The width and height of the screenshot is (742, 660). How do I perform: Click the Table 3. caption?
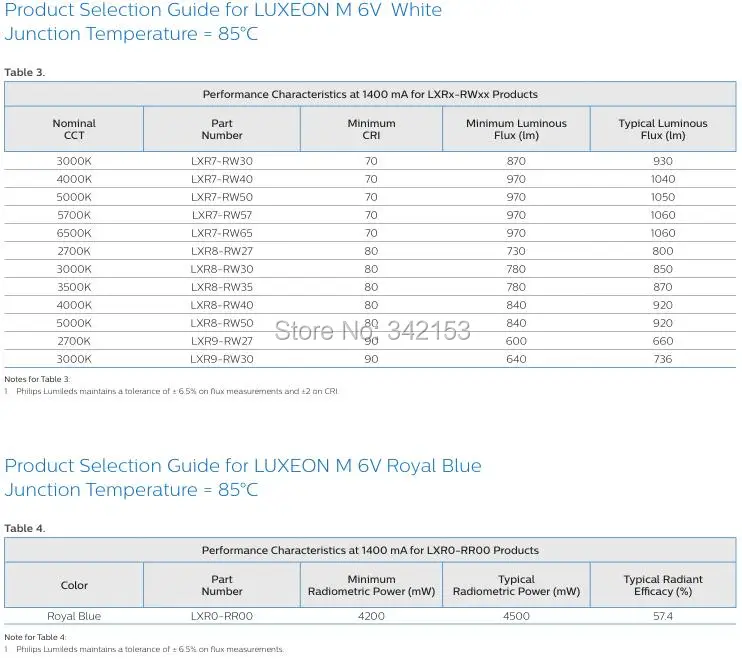[x=25, y=72]
